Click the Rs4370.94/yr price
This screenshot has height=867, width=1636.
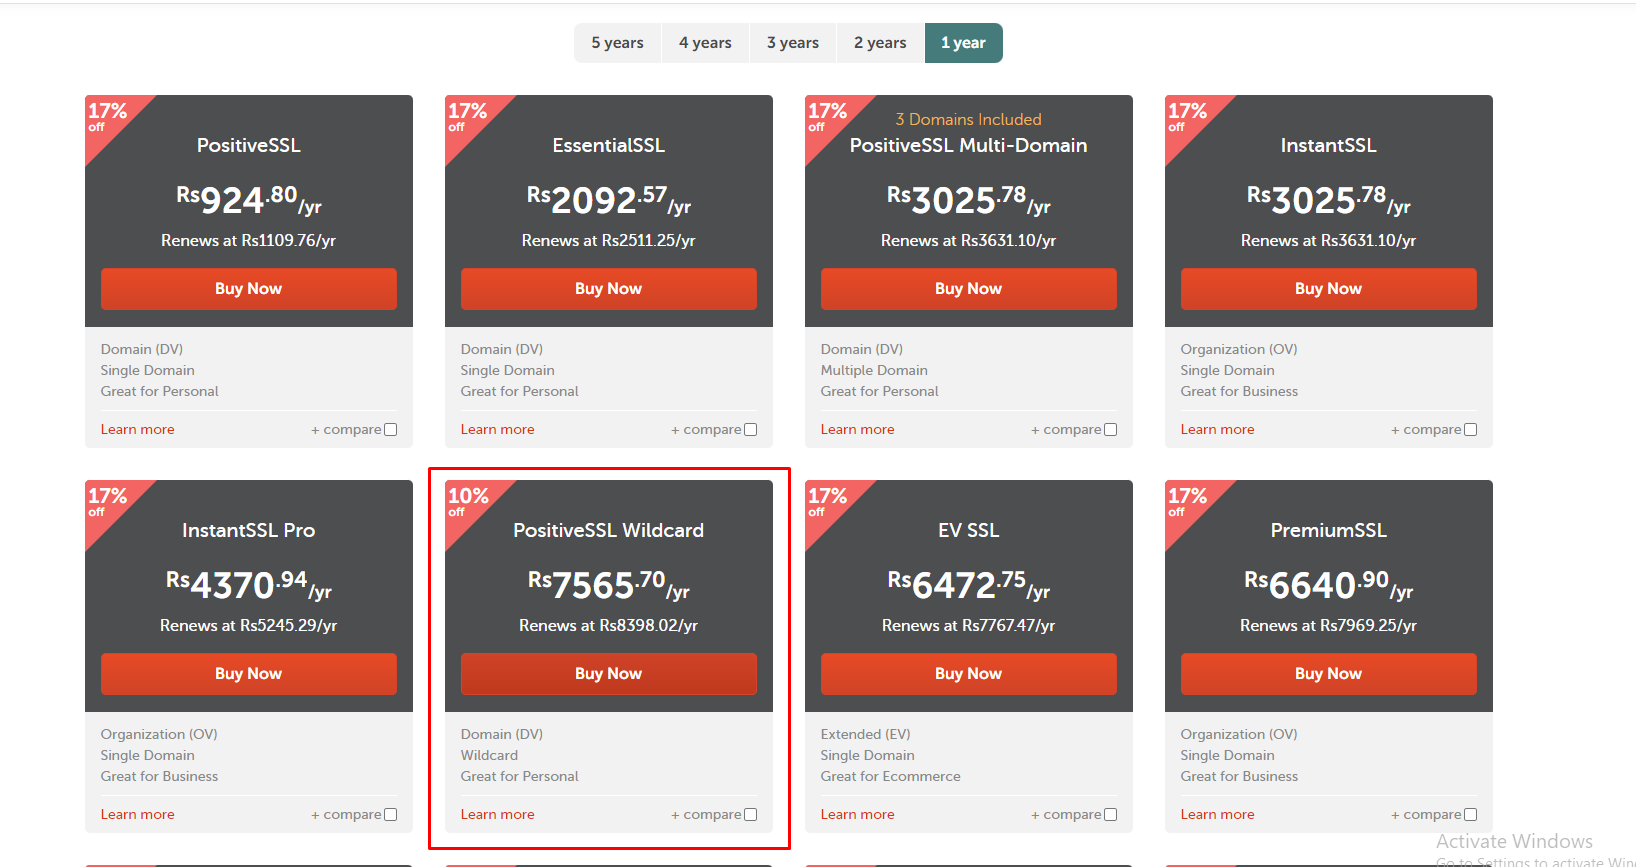click(x=249, y=585)
